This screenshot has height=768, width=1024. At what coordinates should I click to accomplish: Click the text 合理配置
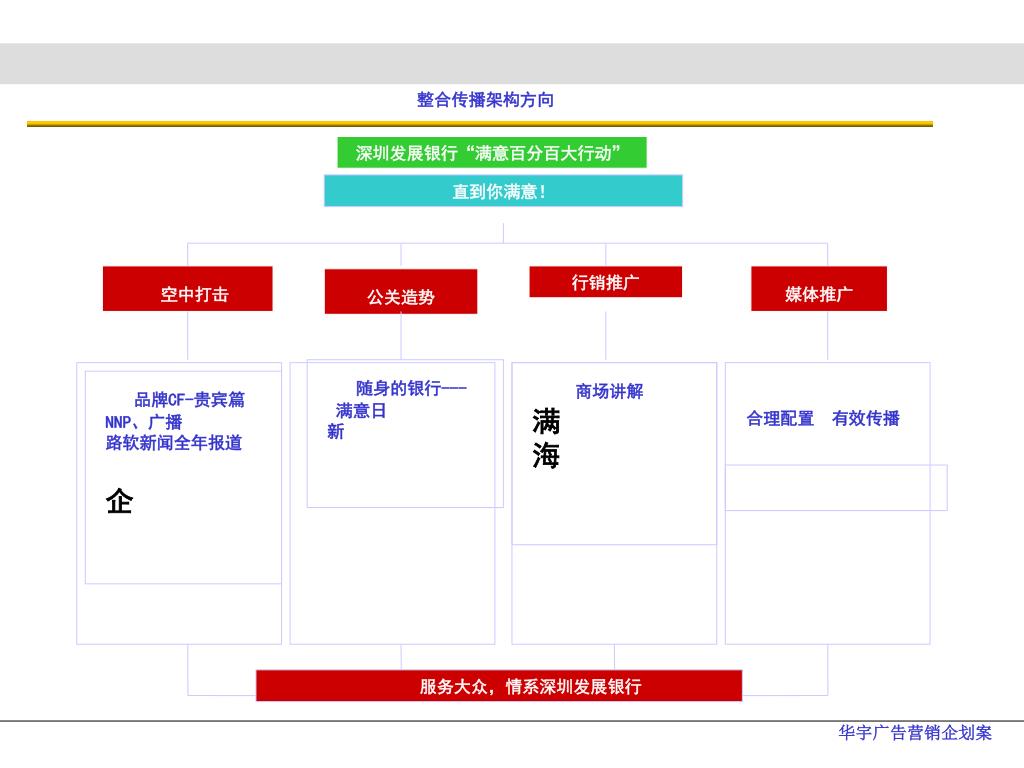[x=780, y=418]
